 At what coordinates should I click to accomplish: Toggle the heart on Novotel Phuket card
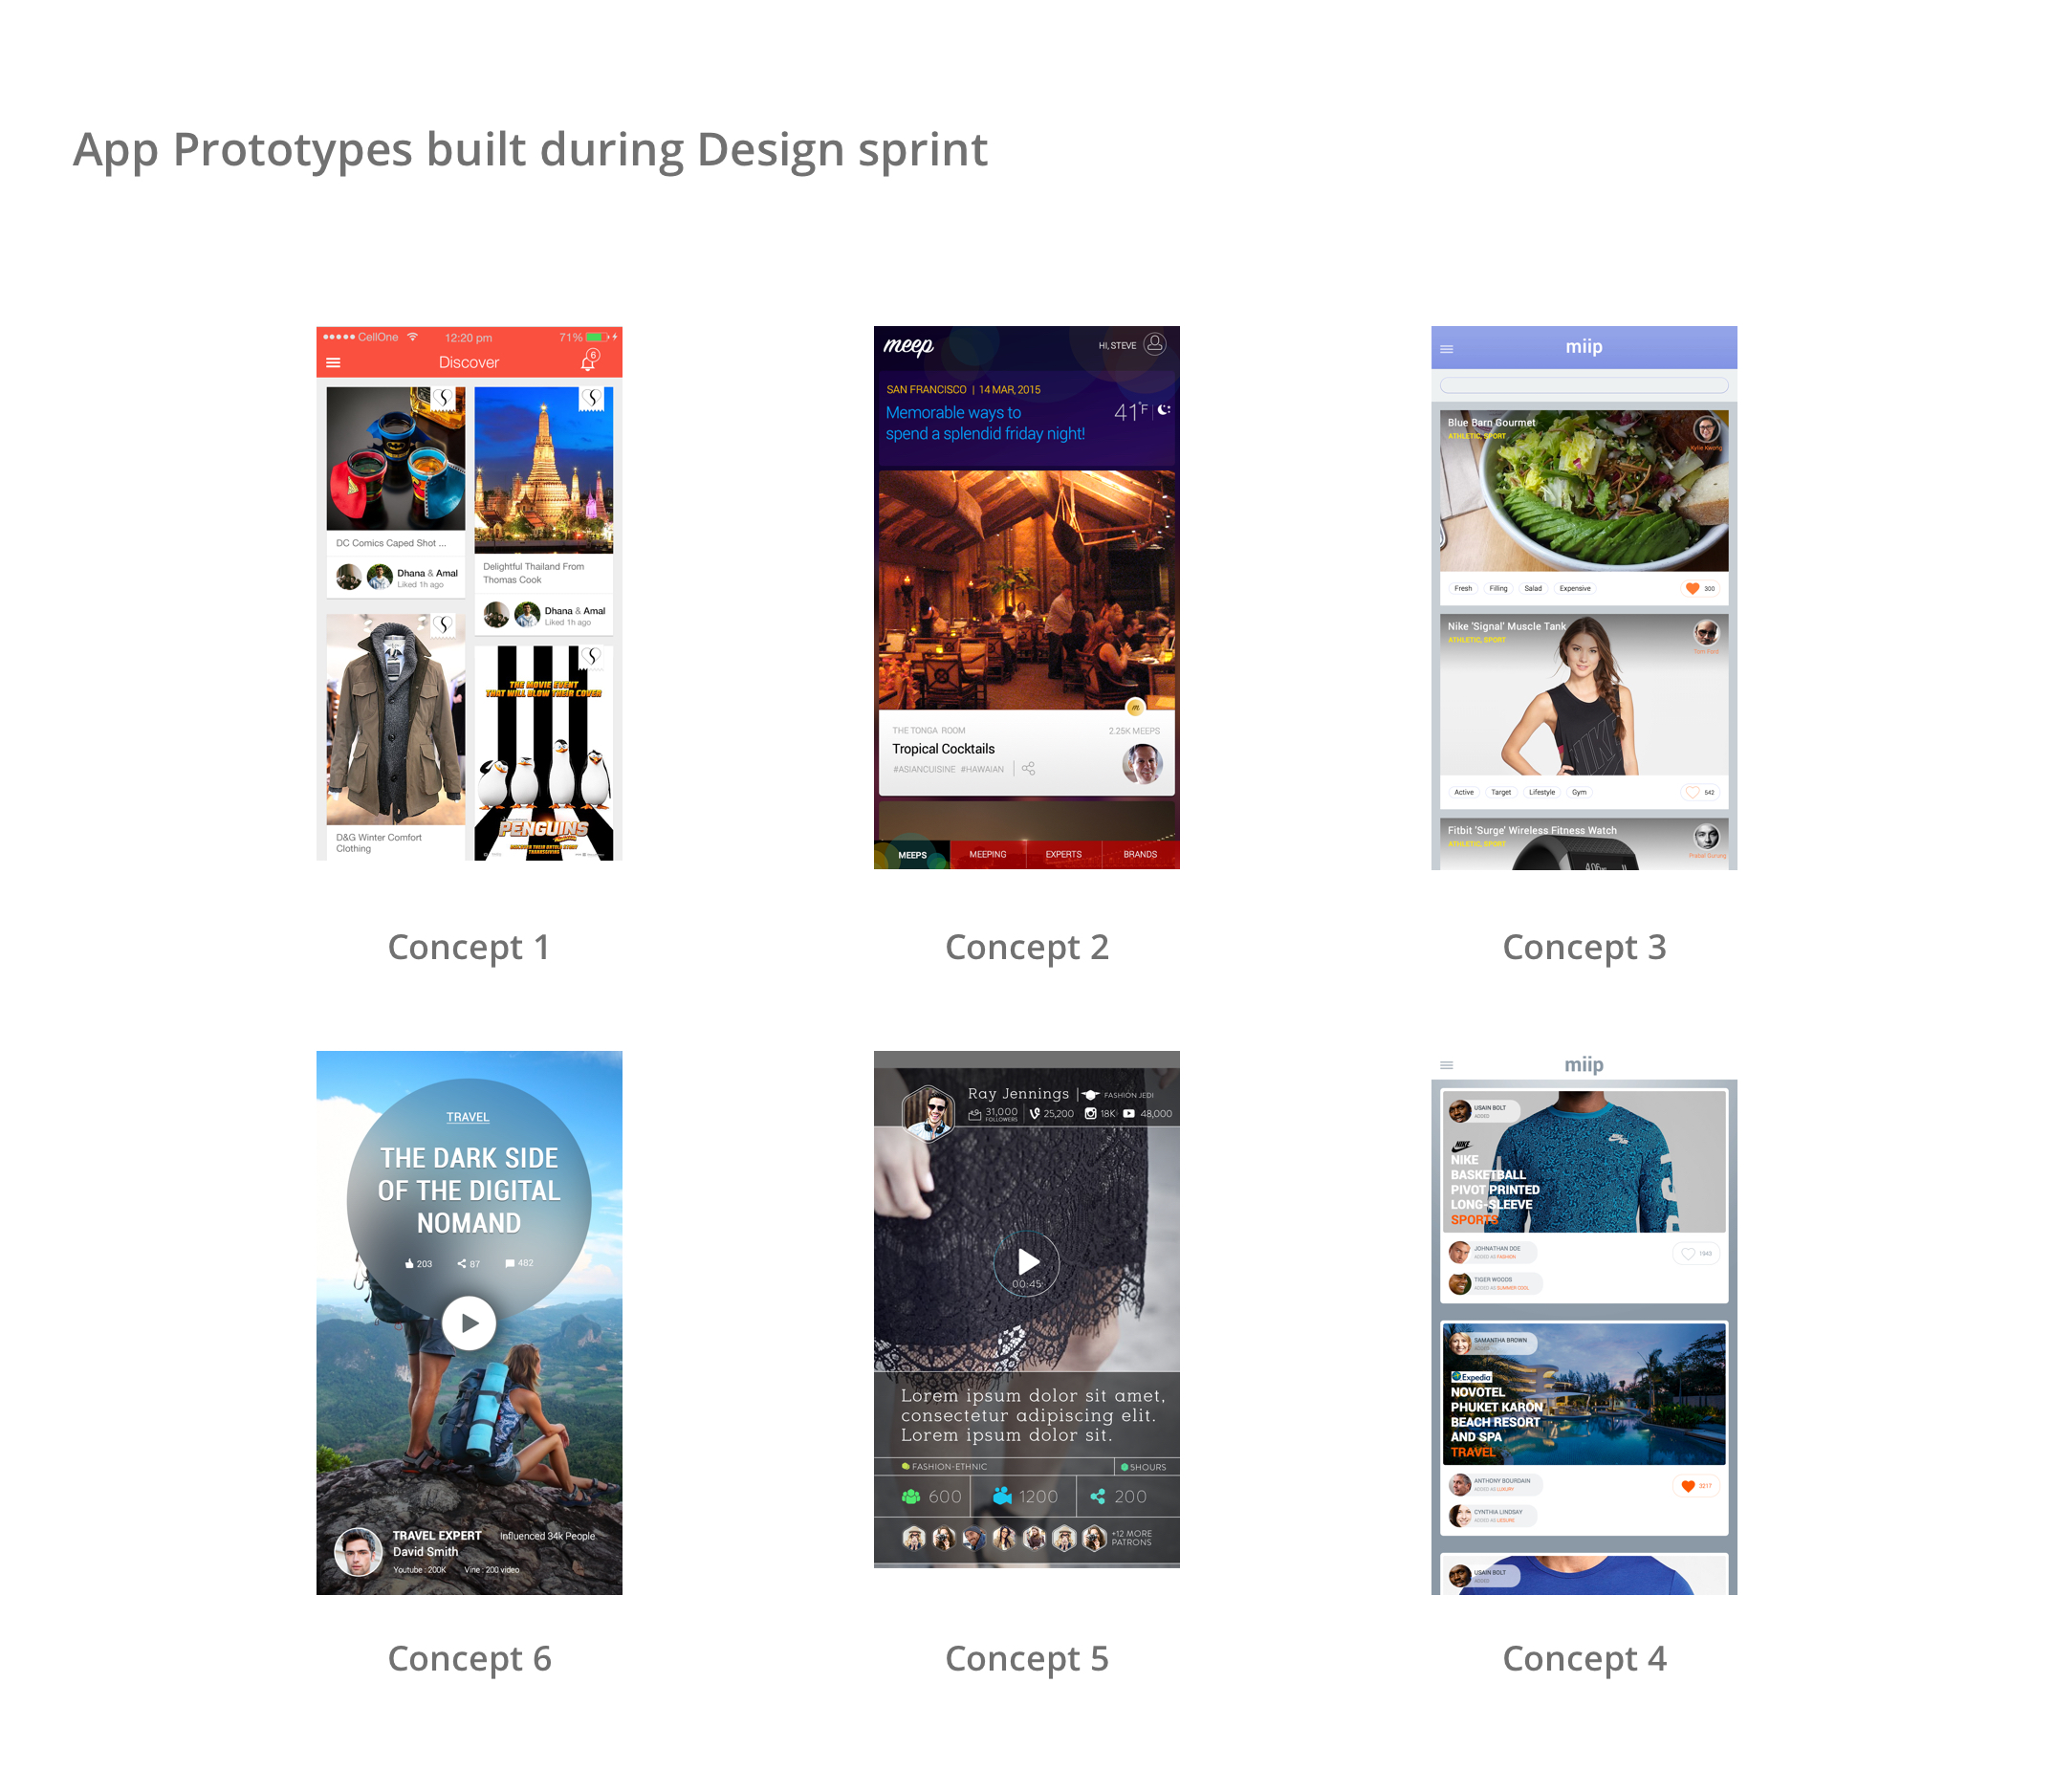click(1688, 1486)
